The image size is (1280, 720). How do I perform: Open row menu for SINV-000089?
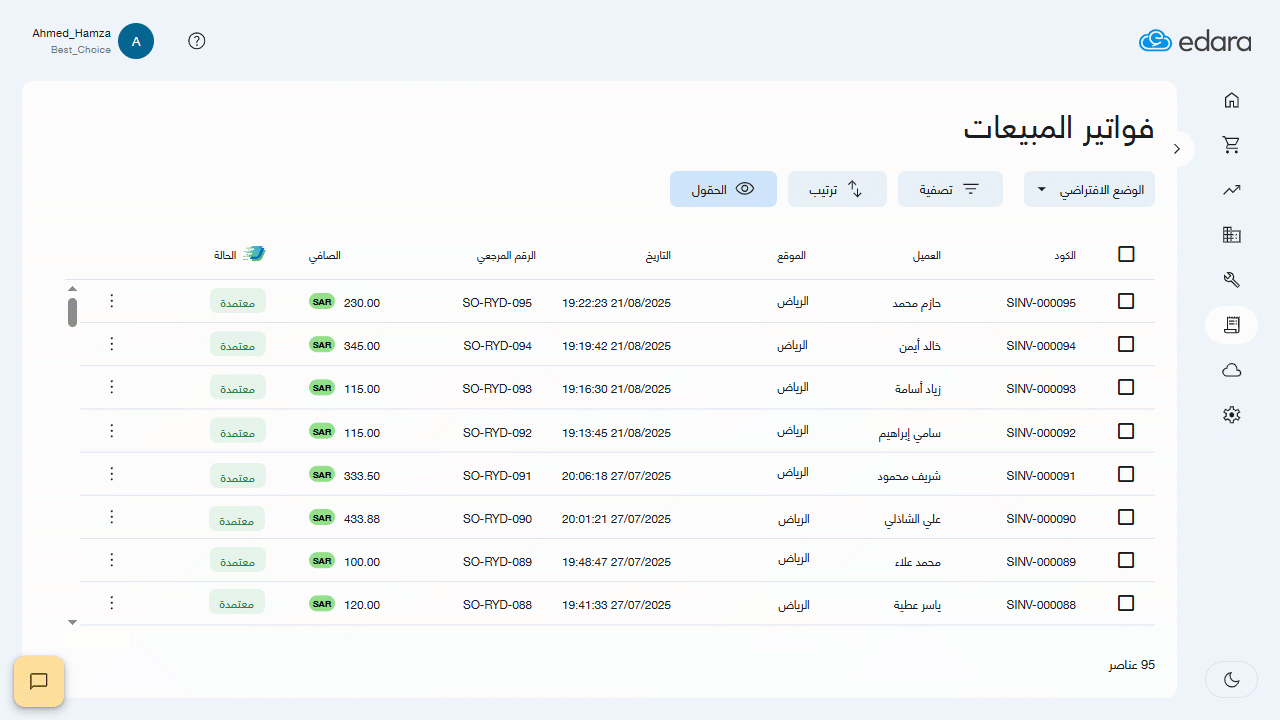point(112,560)
